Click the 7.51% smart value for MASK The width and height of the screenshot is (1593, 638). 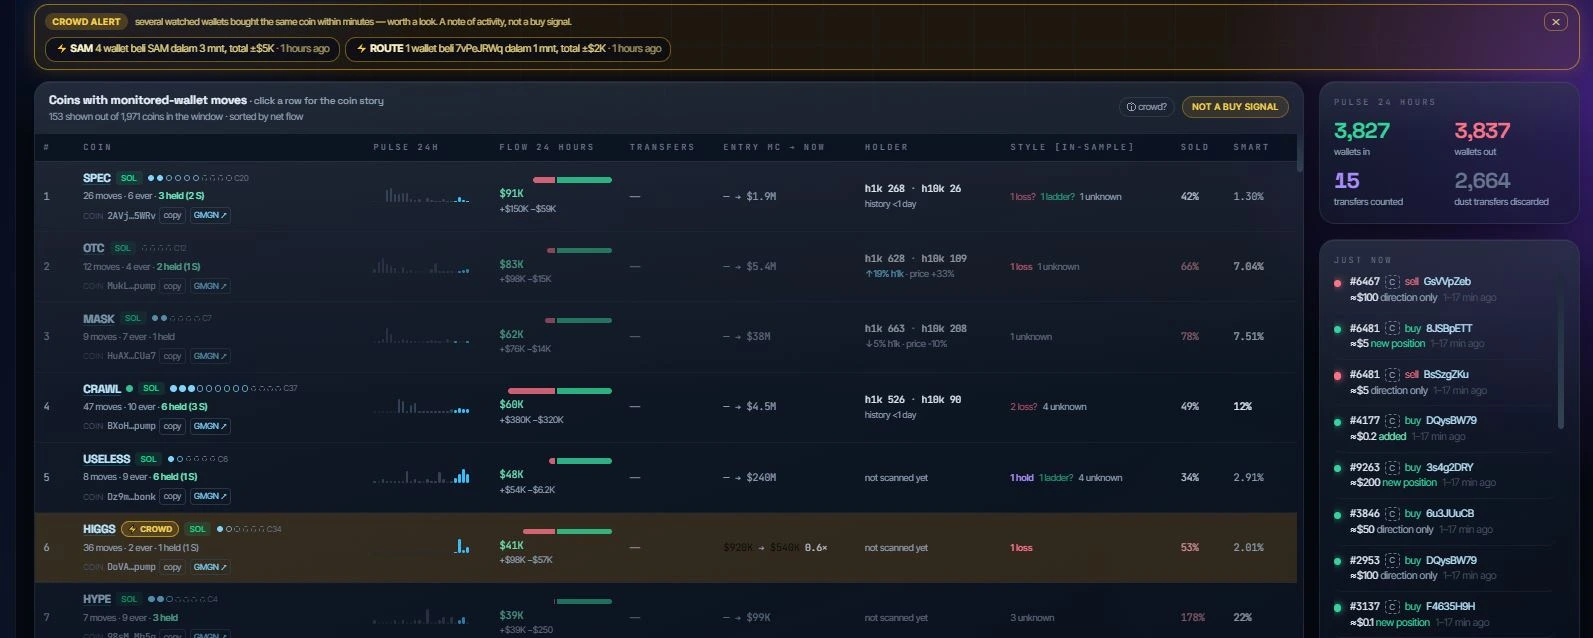(1249, 337)
